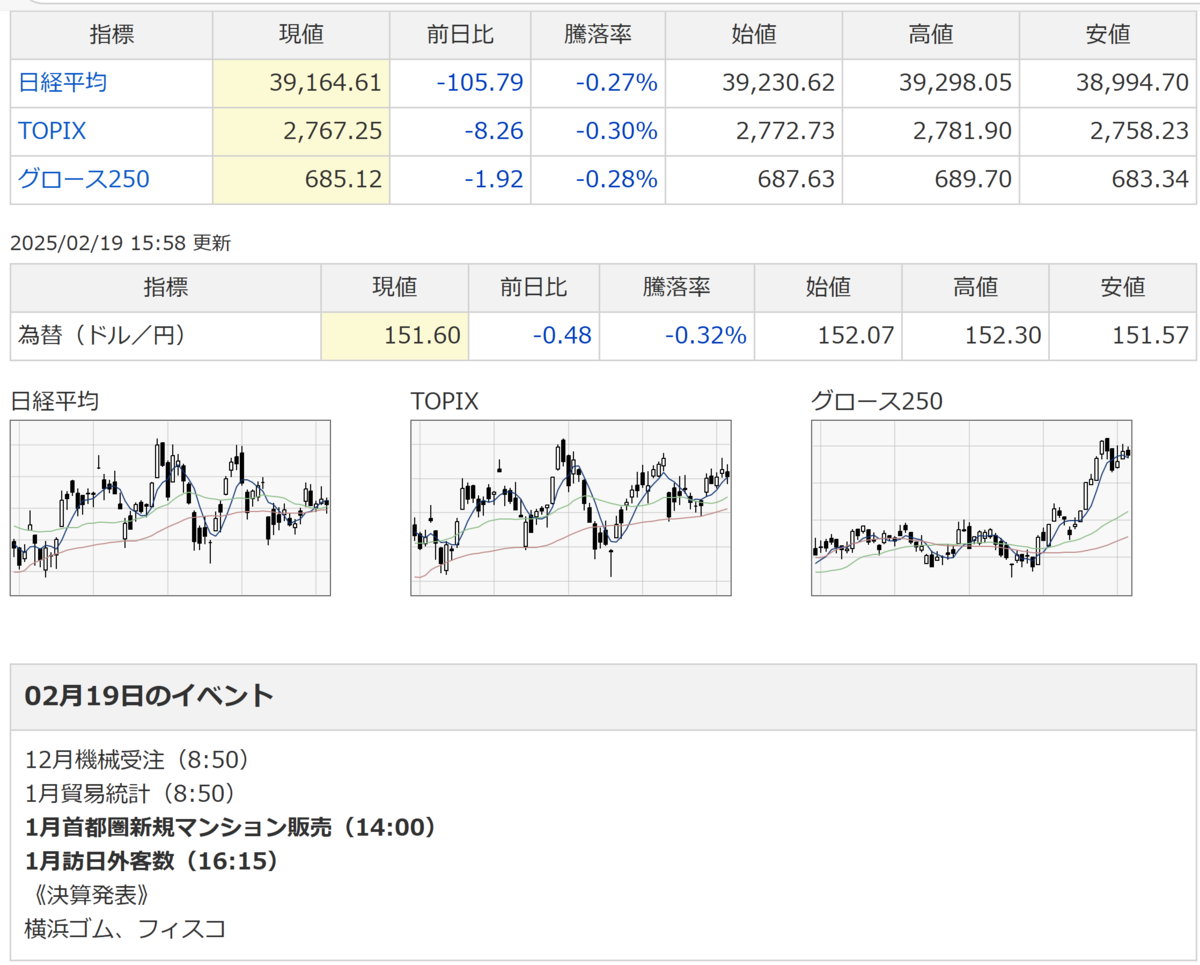Select TOPIX low value 2,758.23
1200x965 pixels.
[x=1140, y=131]
